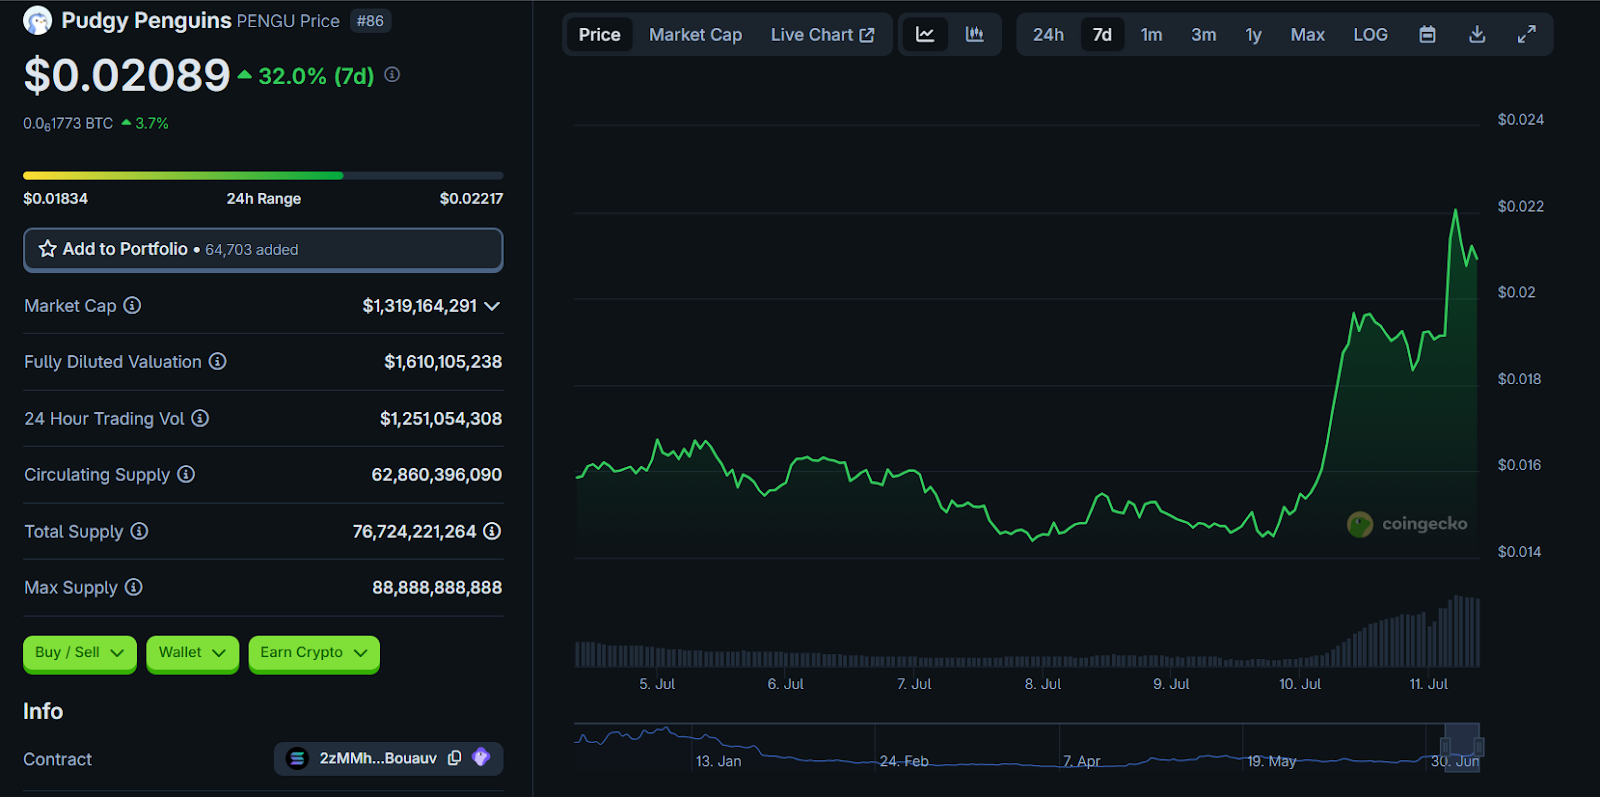Expand the Market Cap details chevron

point(492,306)
